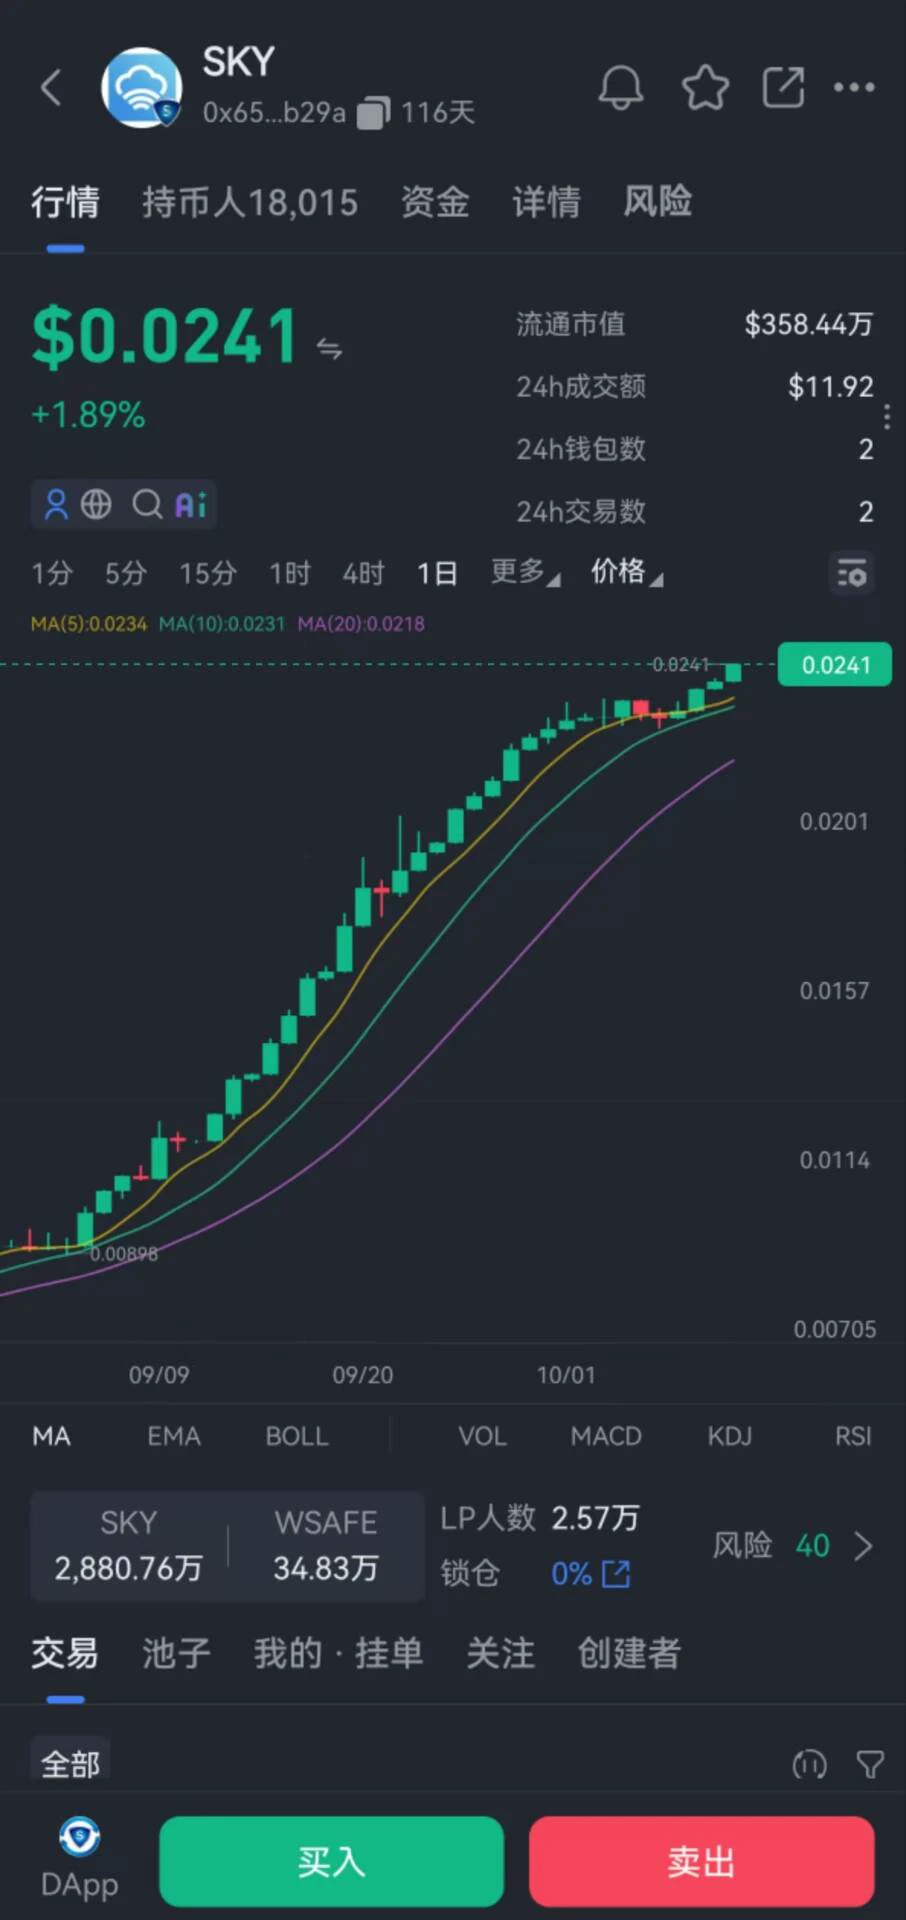
Task: Switch to the 池子 tab
Action: pos(176,1653)
